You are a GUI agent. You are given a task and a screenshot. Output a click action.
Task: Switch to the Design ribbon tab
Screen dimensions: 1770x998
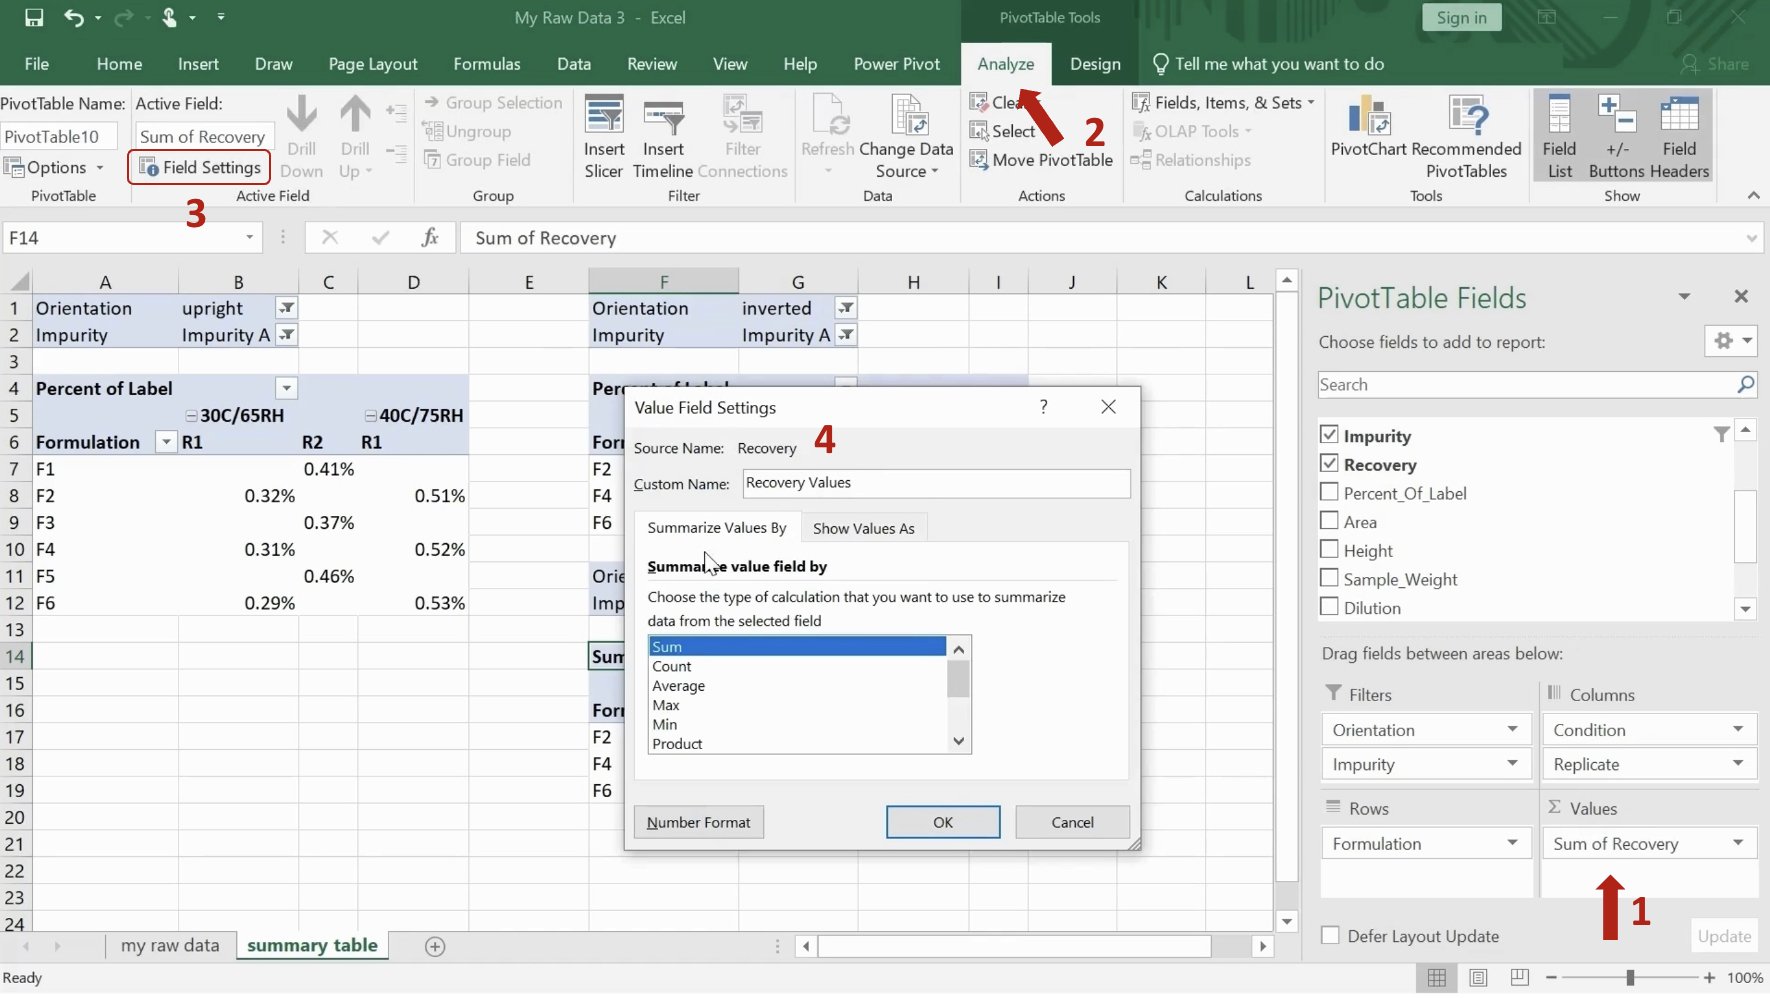1095,63
